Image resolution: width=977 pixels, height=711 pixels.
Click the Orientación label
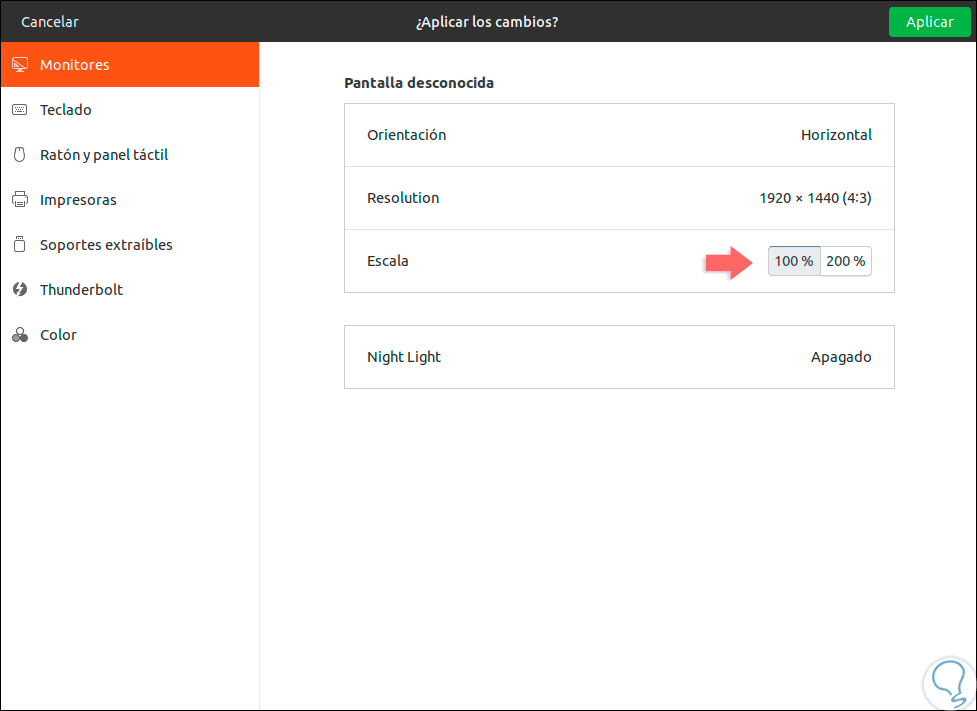(x=406, y=135)
